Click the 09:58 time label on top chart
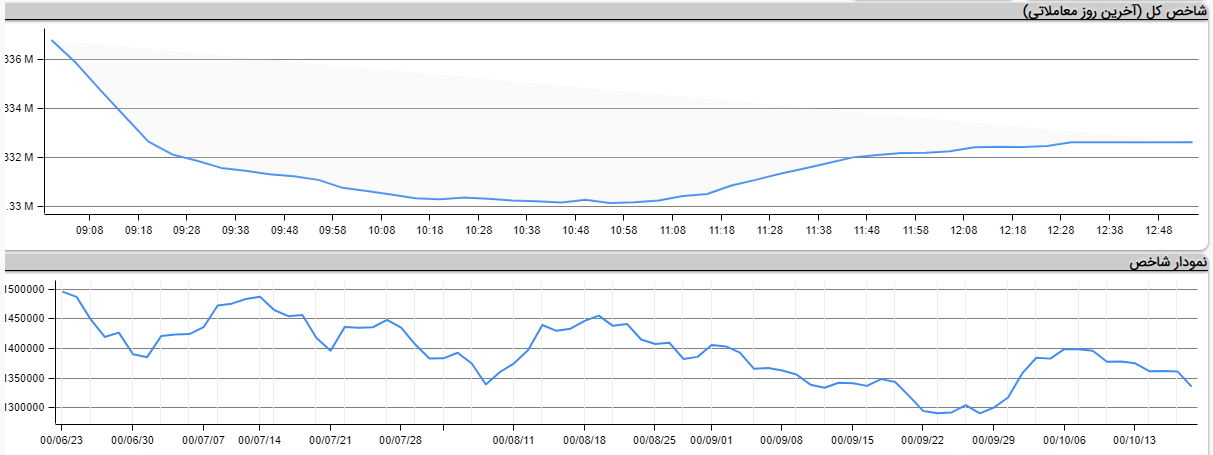Screen dimensions: 1213x455 pyautogui.click(x=332, y=230)
